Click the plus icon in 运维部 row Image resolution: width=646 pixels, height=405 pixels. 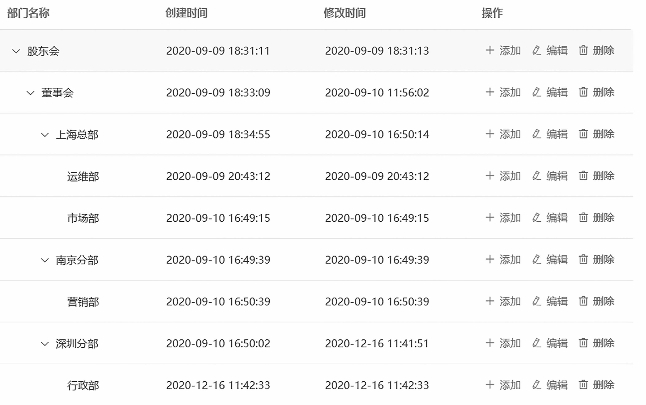coord(489,176)
